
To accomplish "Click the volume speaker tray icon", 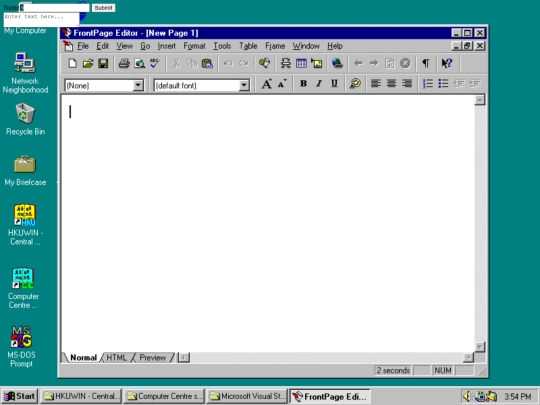I will (x=467, y=396).
